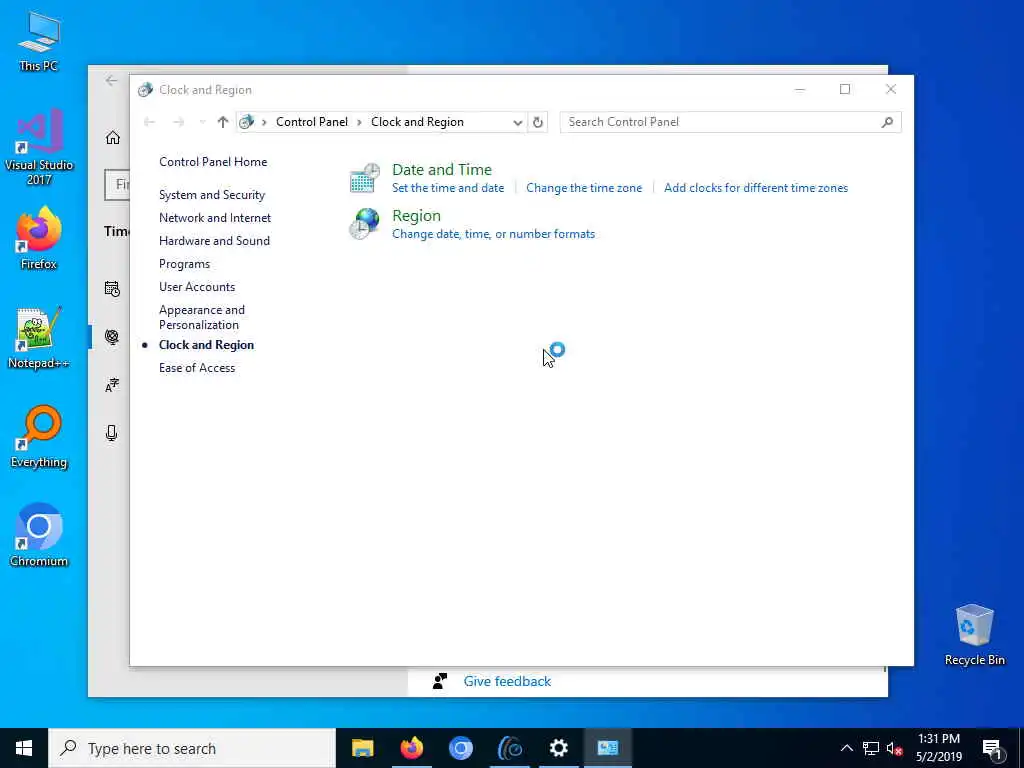Click the back arrow in Settings window
Viewport: 1024px width, 768px height.
pos(112,80)
